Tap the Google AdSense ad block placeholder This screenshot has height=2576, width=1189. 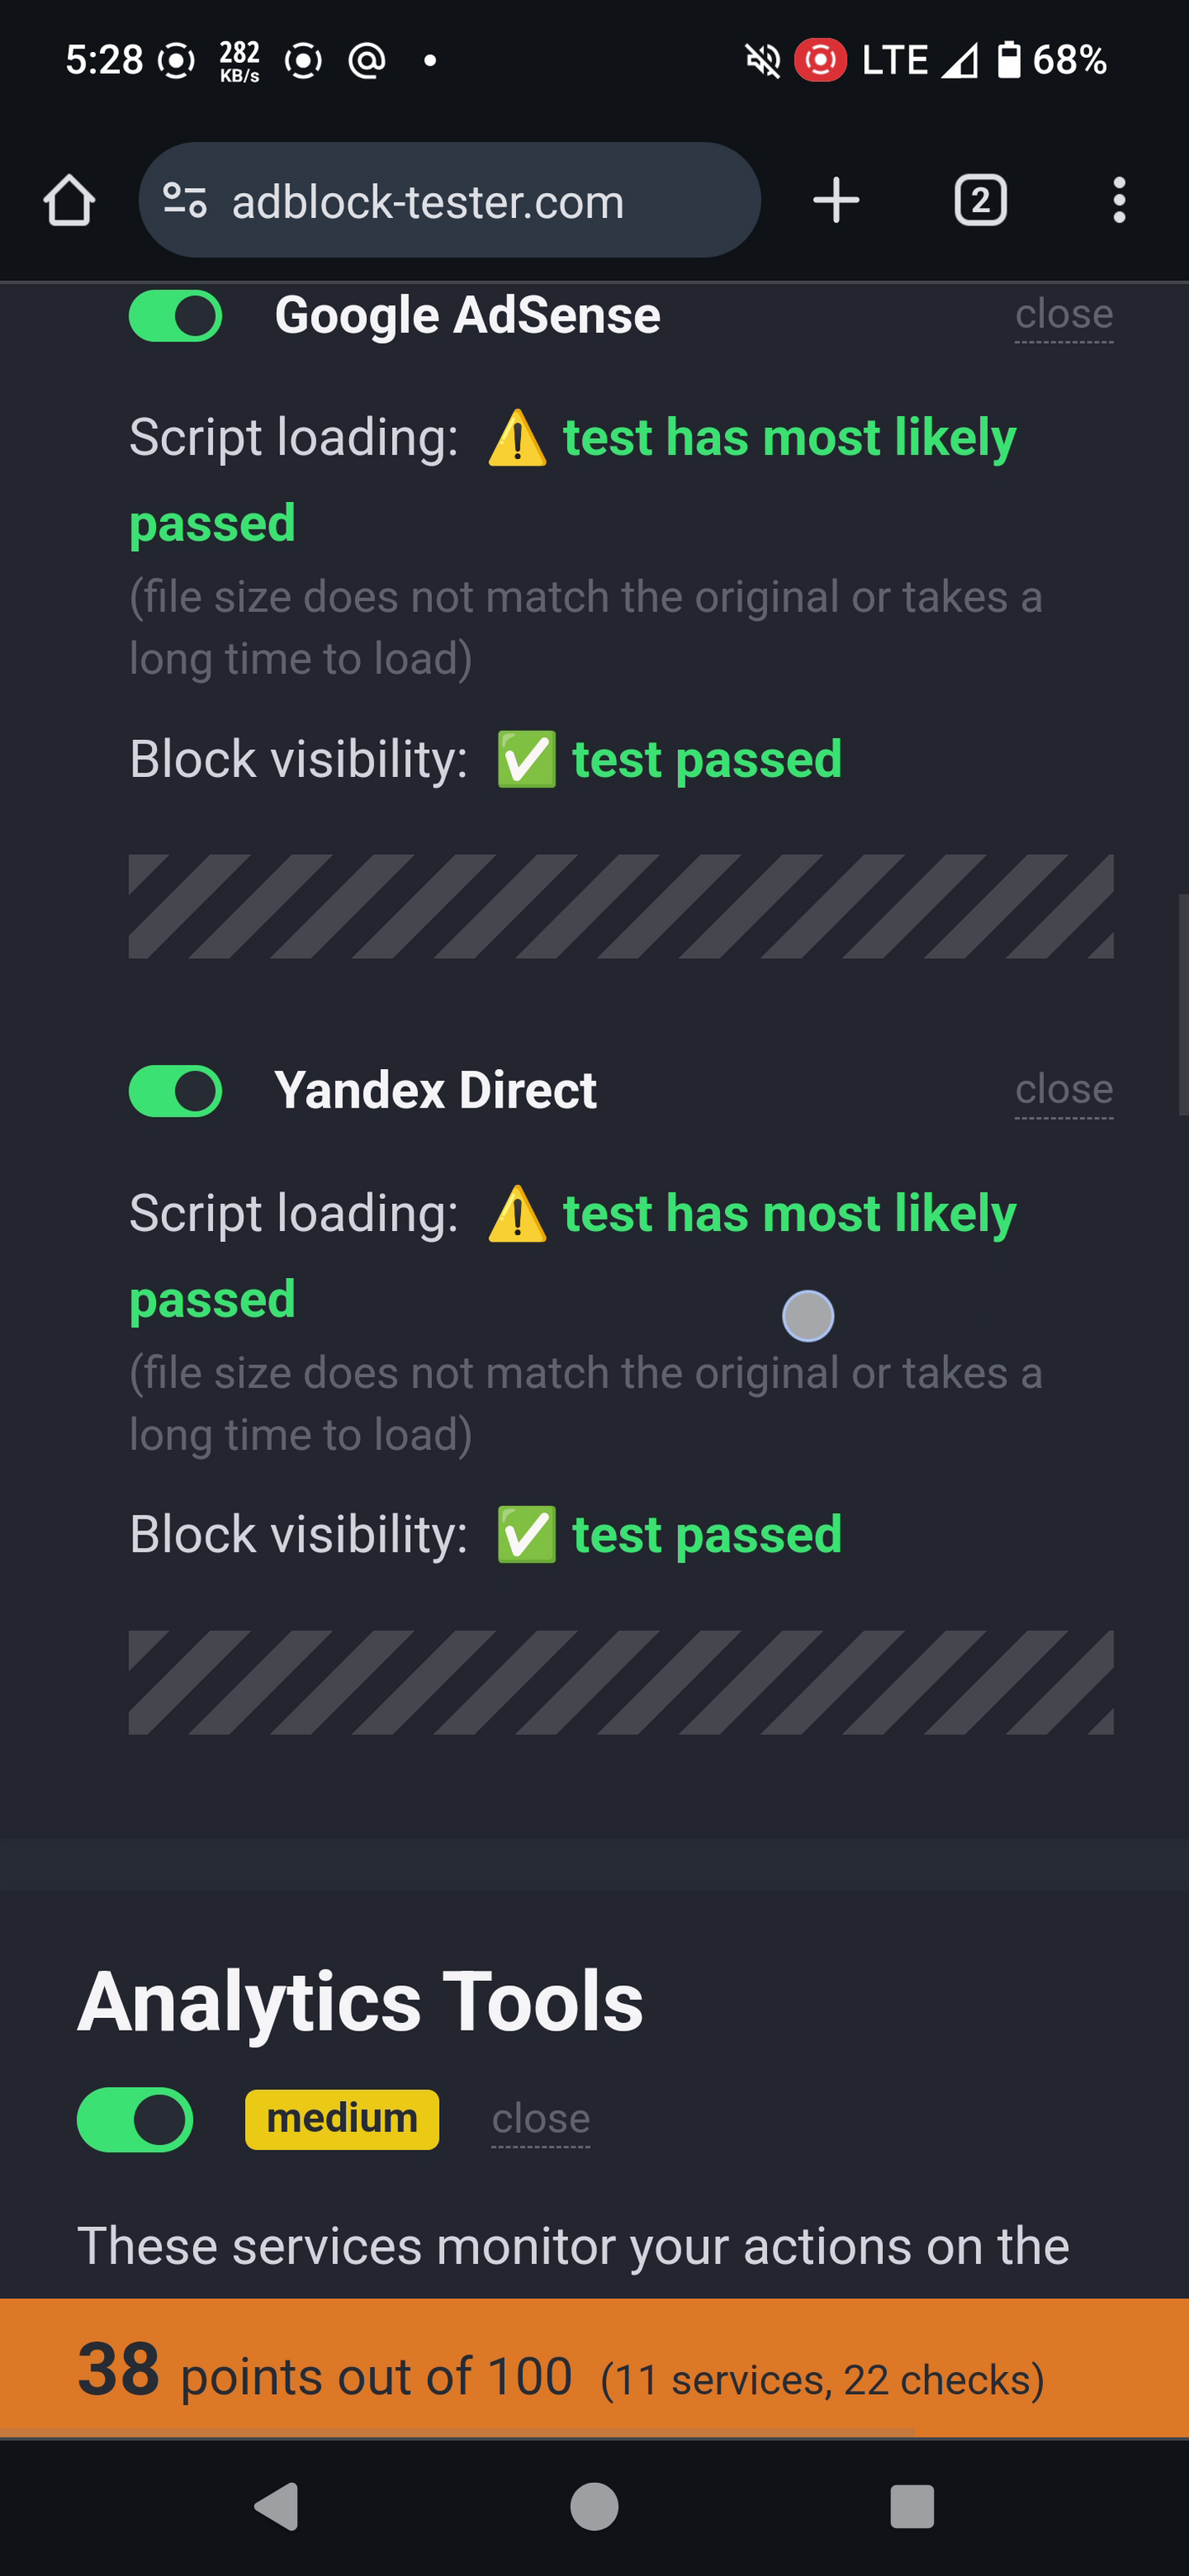(621, 906)
